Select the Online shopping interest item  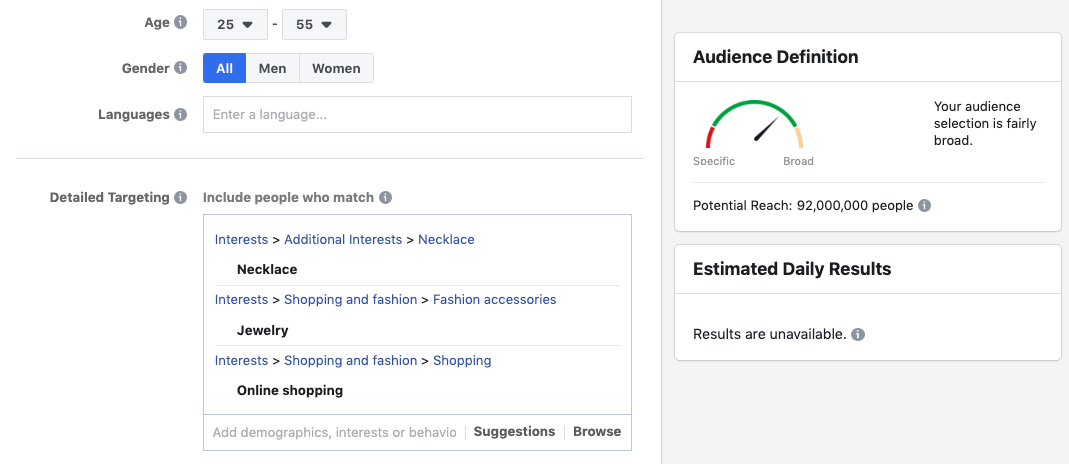(290, 390)
